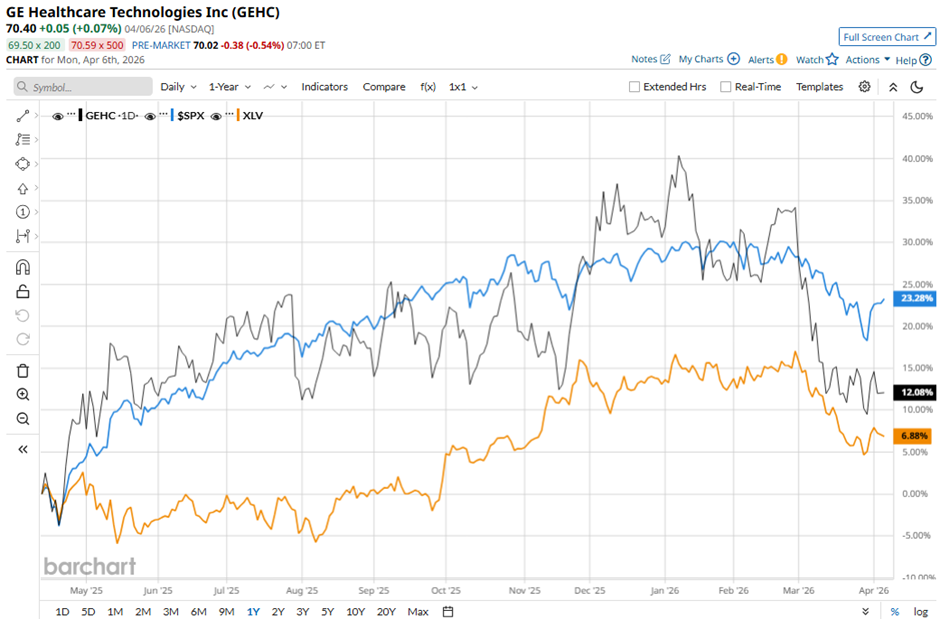
Task: Click the black GEHC color bar
Action: 80,116
